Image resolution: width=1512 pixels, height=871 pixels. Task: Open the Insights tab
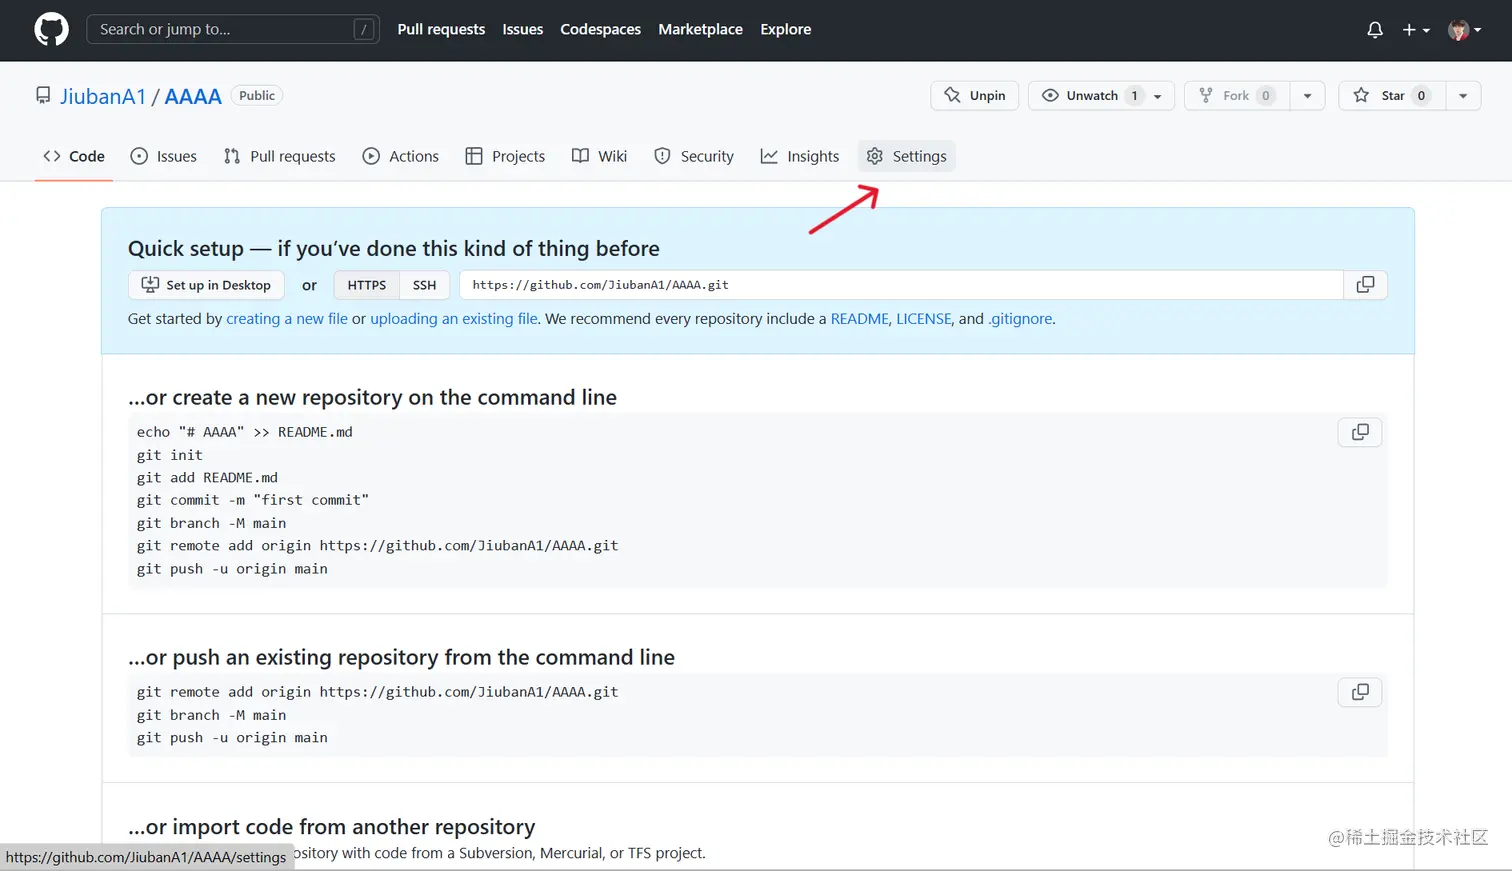800,156
